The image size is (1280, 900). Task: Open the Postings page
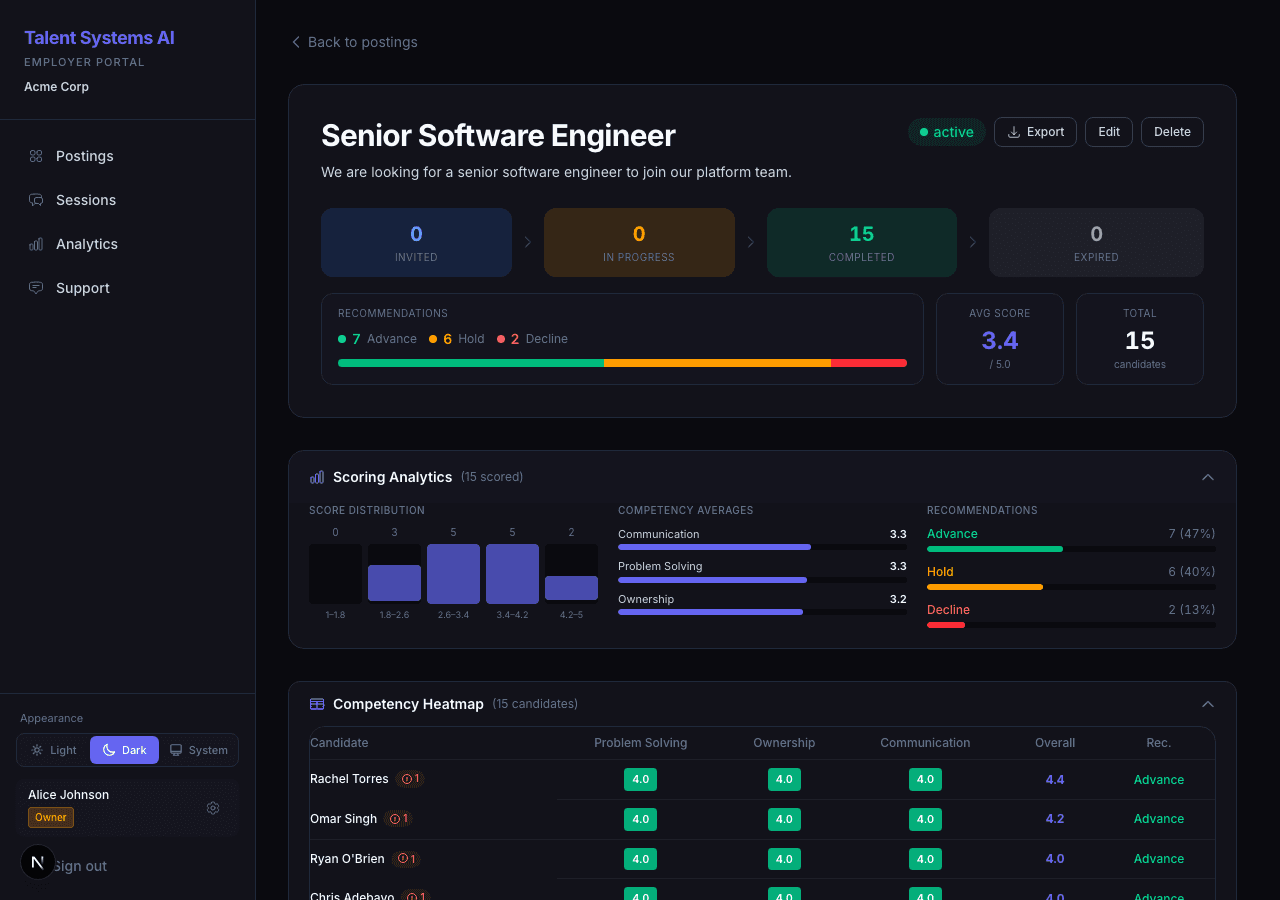(128, 156)
